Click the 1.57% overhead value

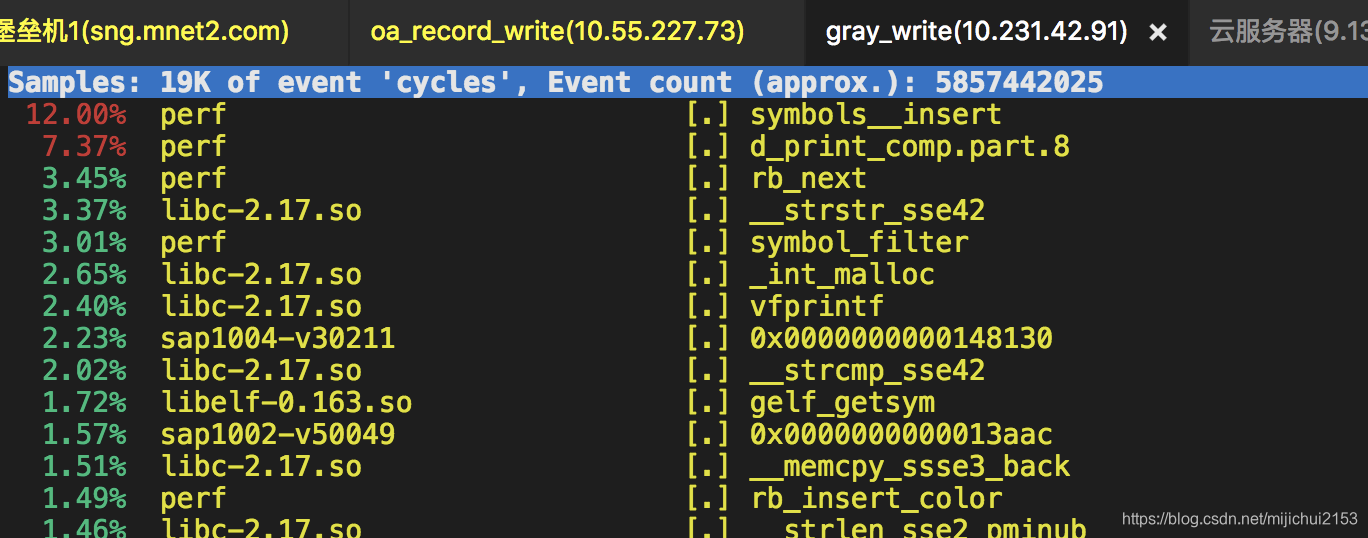(x=84, y=435)
